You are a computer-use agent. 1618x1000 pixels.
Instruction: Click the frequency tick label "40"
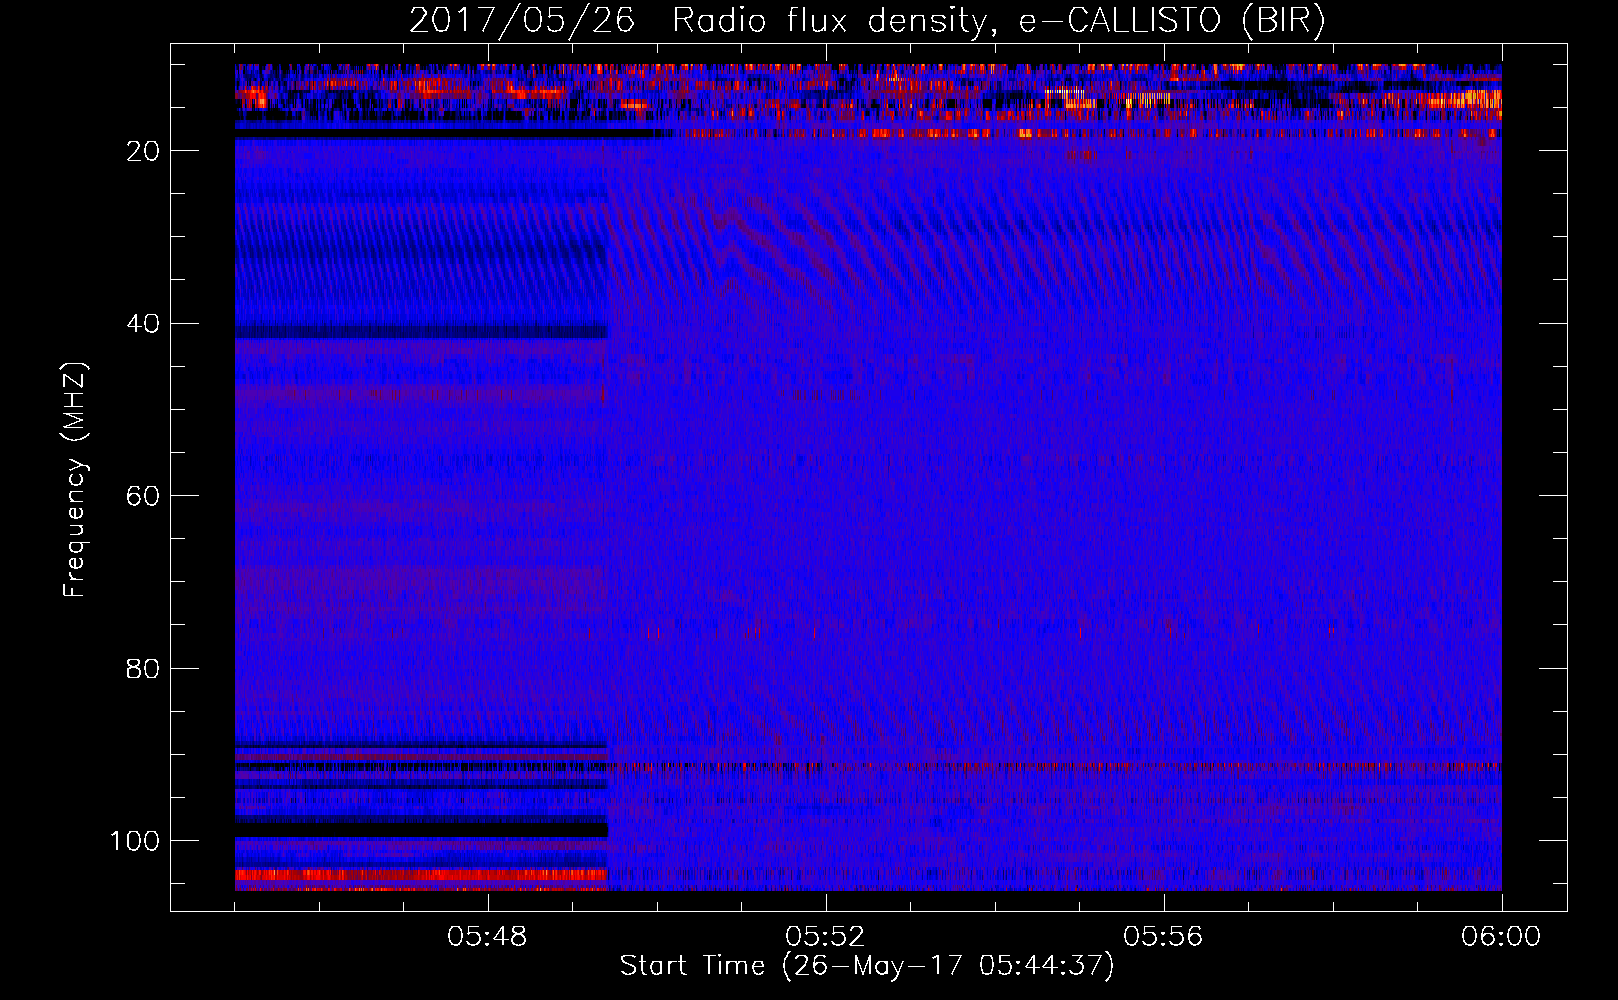coord(143,324)
